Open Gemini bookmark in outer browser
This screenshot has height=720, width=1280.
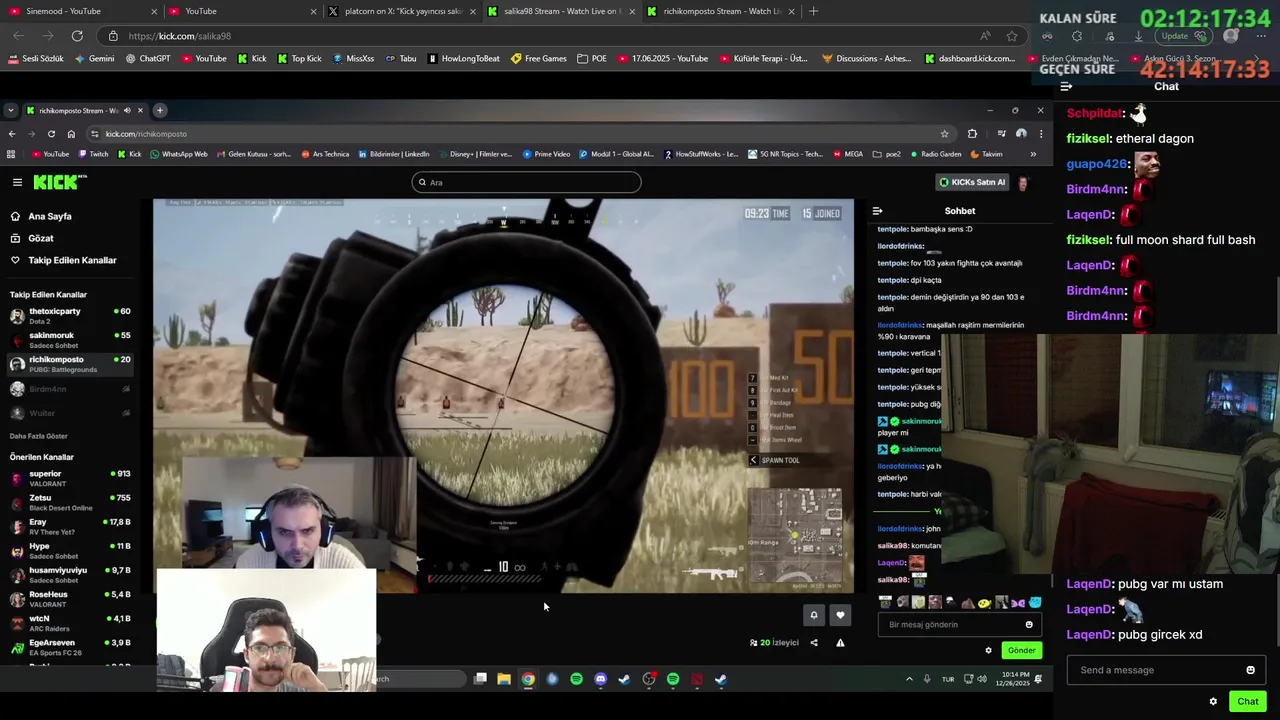94,59
